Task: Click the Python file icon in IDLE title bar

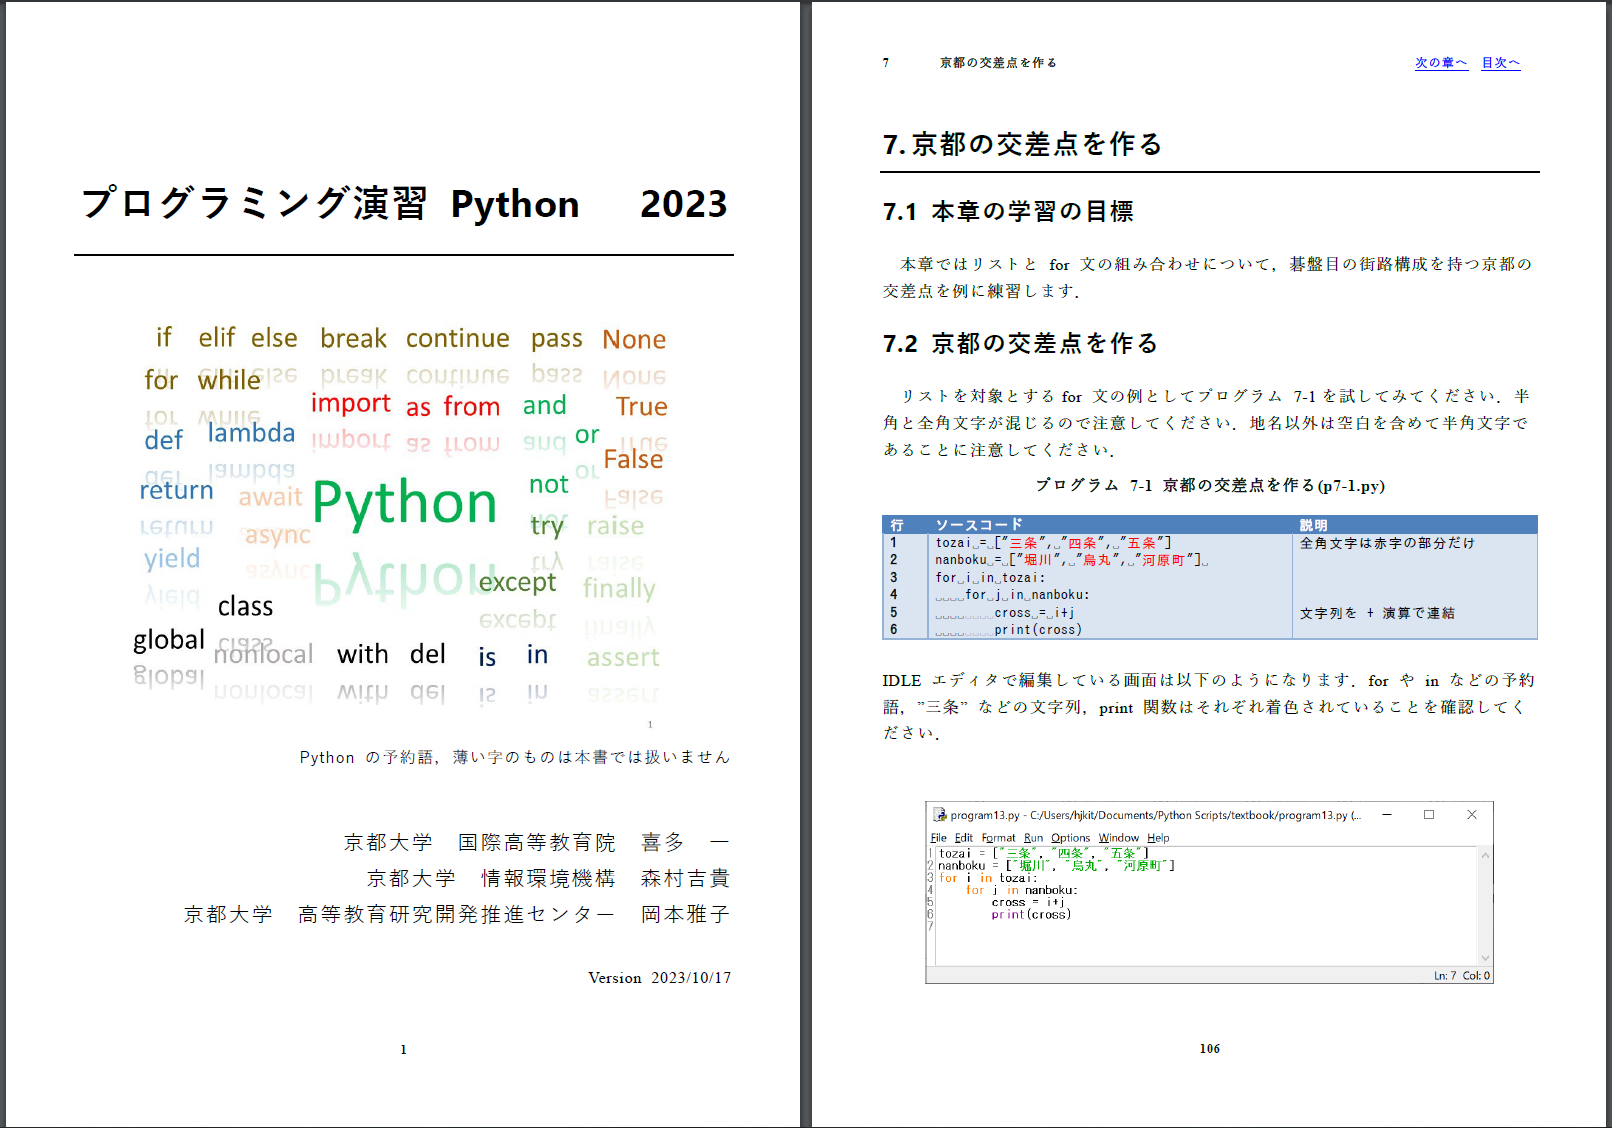Action: 939,815
